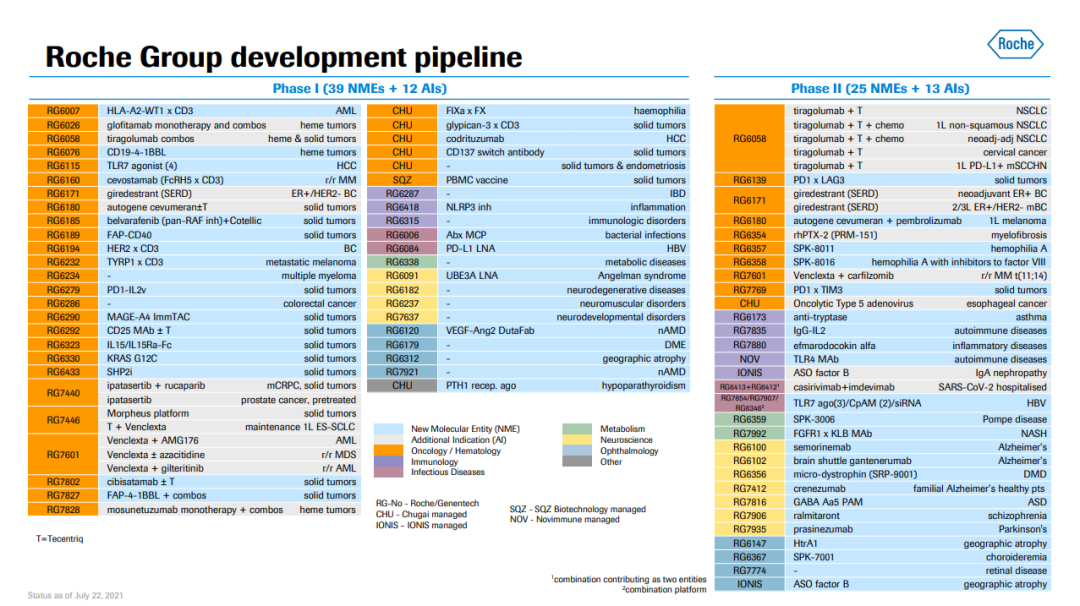Click 'NLRP3 inh' entry
The width and height of the screenshot is (1080, 606).
468,207
